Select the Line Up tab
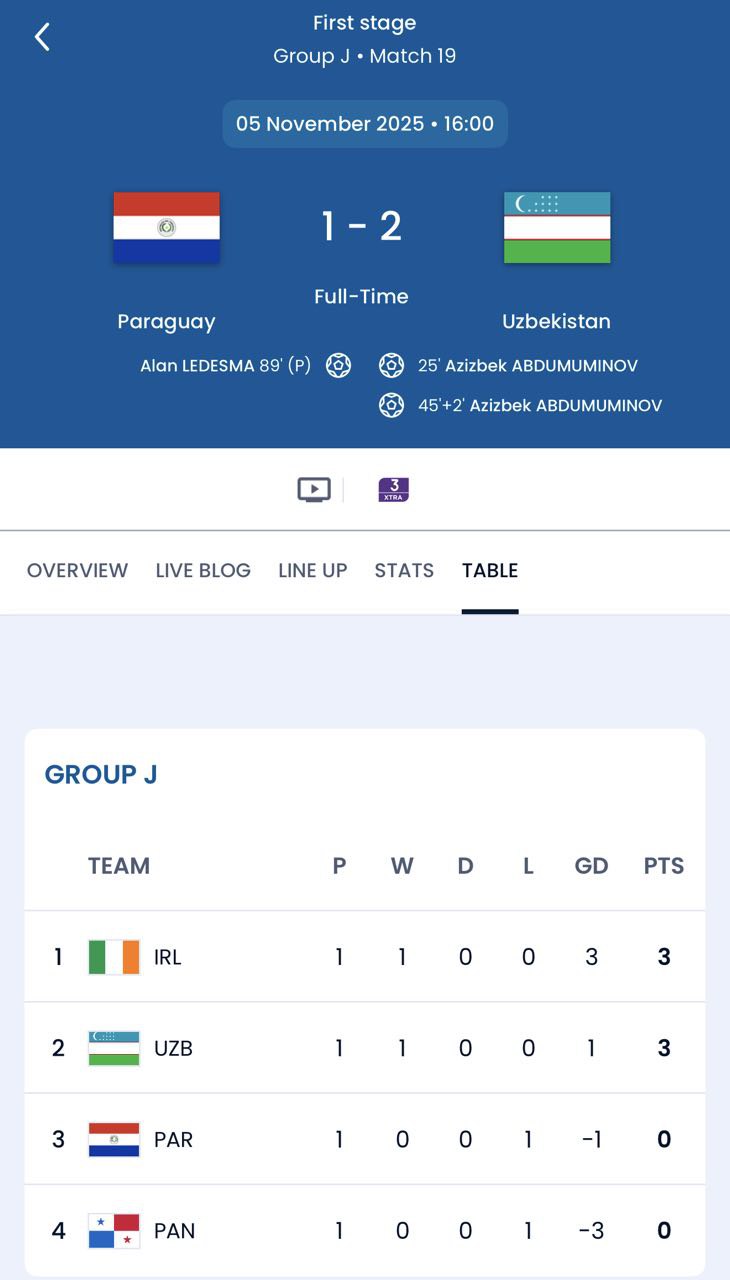 pyautogui.click(x=313, y=571)
